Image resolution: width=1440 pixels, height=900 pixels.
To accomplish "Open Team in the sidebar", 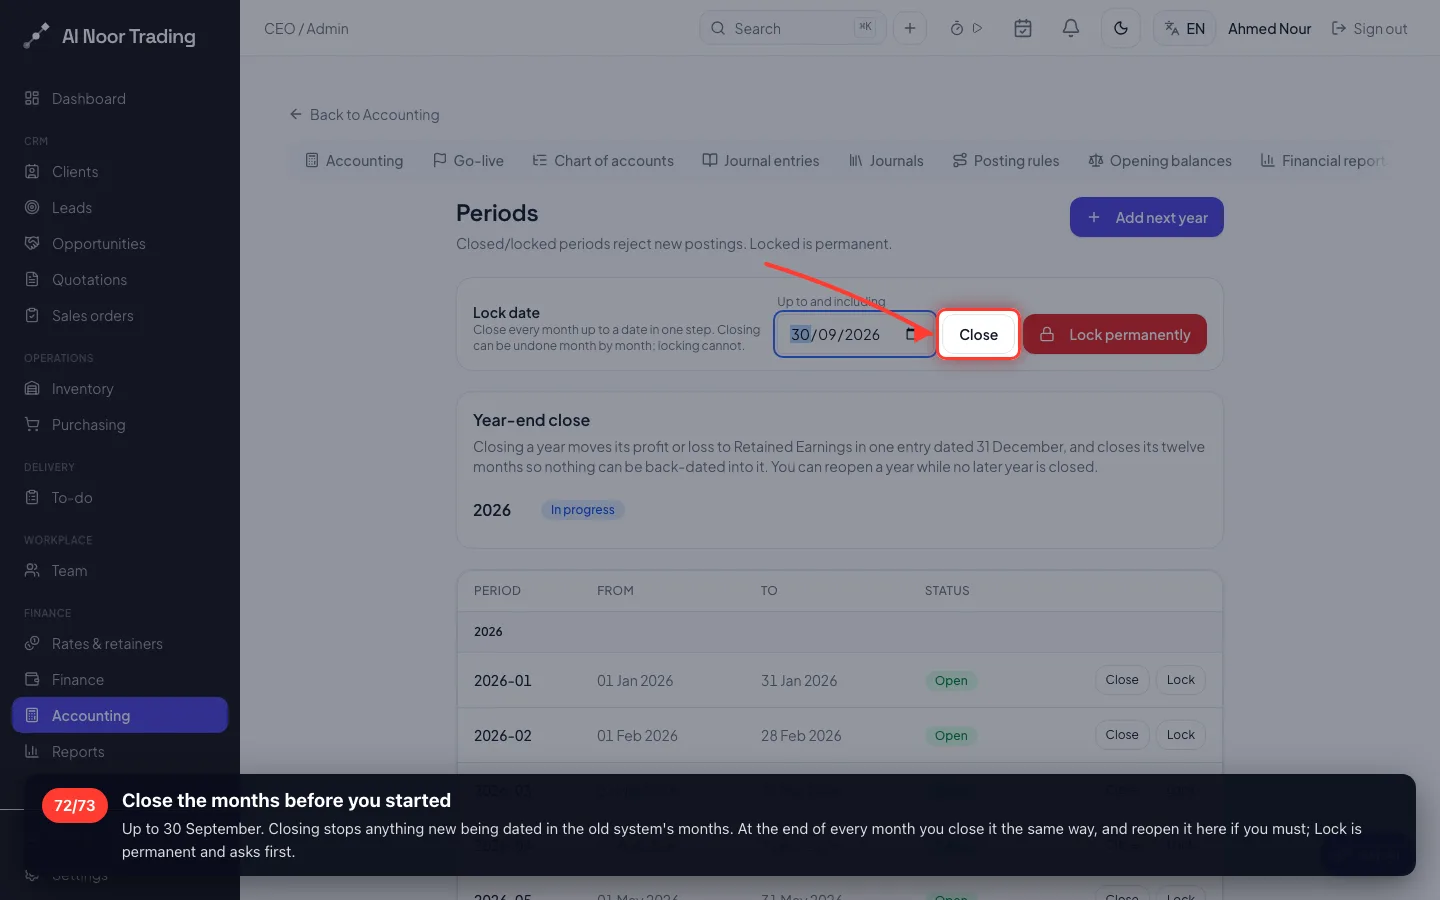I will [x=120, y=571].
